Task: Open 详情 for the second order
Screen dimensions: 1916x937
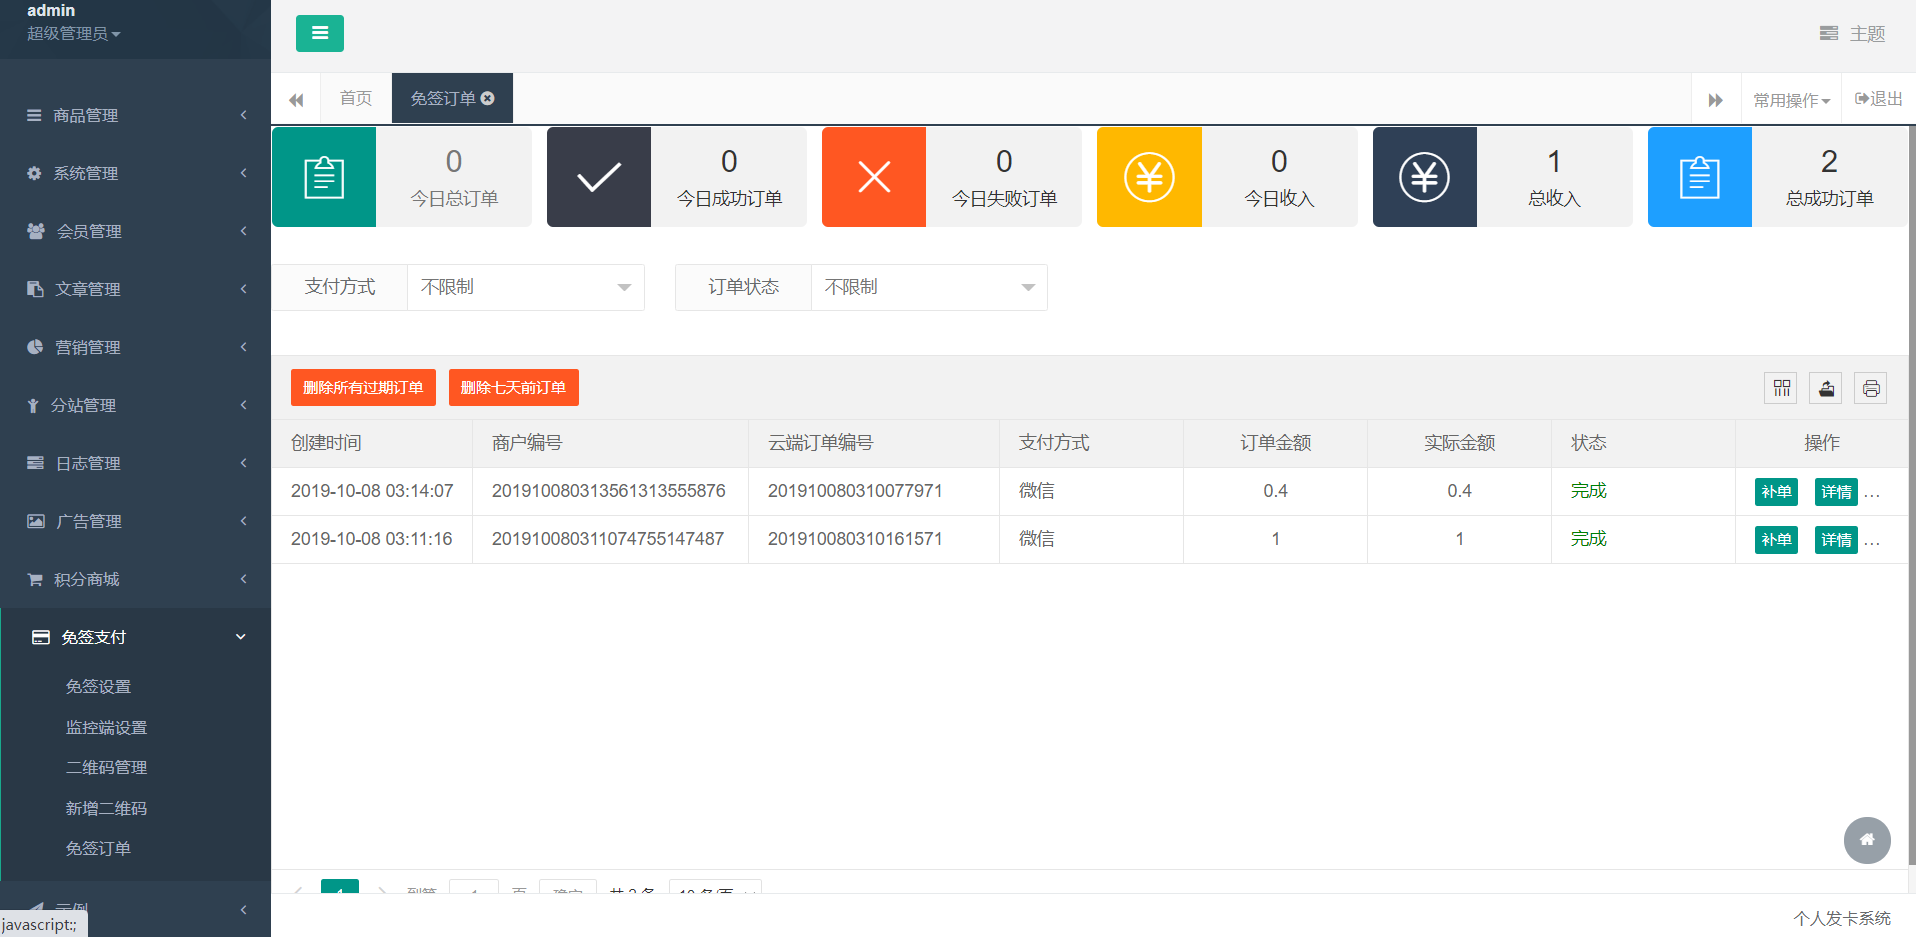Action: [1836, 539]
